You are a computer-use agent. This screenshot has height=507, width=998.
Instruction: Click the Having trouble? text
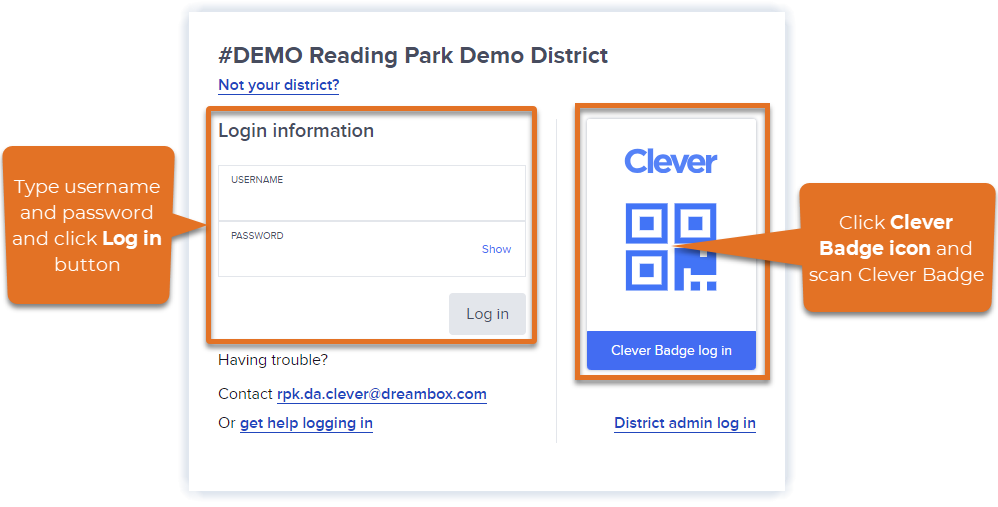[x=273, y=360]
